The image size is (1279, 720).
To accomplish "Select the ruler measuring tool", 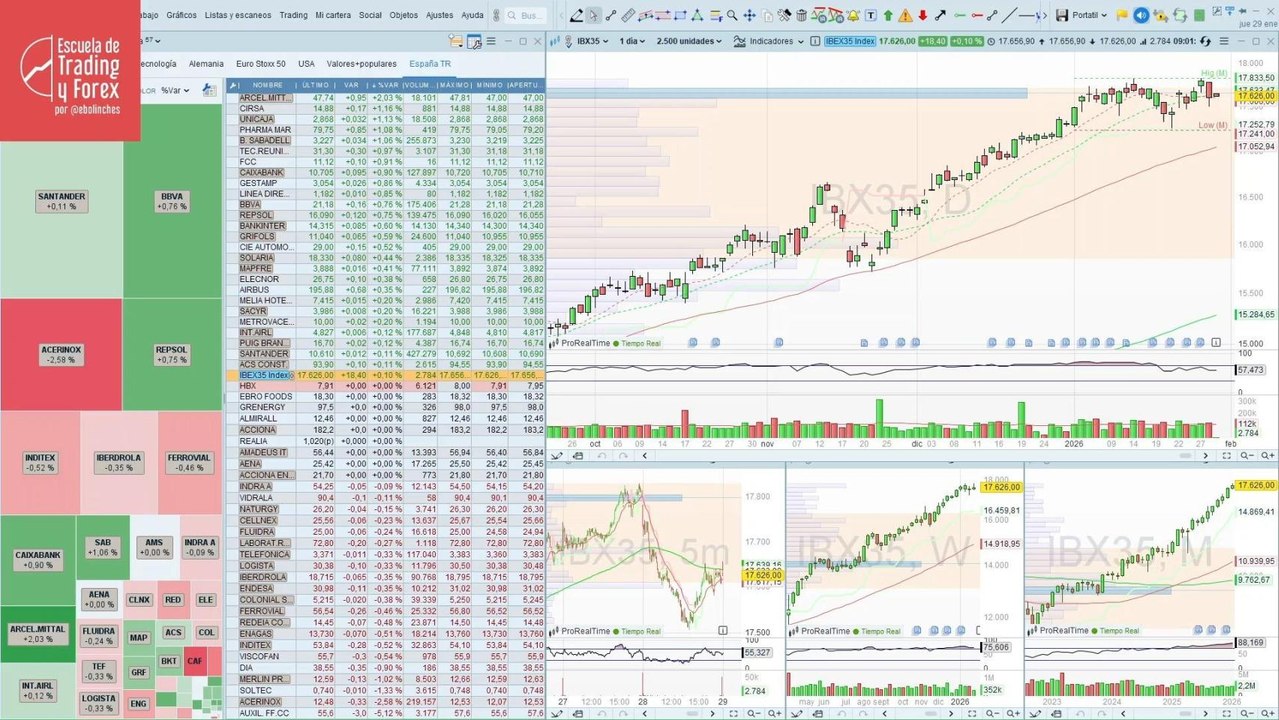I will [629, 15].
